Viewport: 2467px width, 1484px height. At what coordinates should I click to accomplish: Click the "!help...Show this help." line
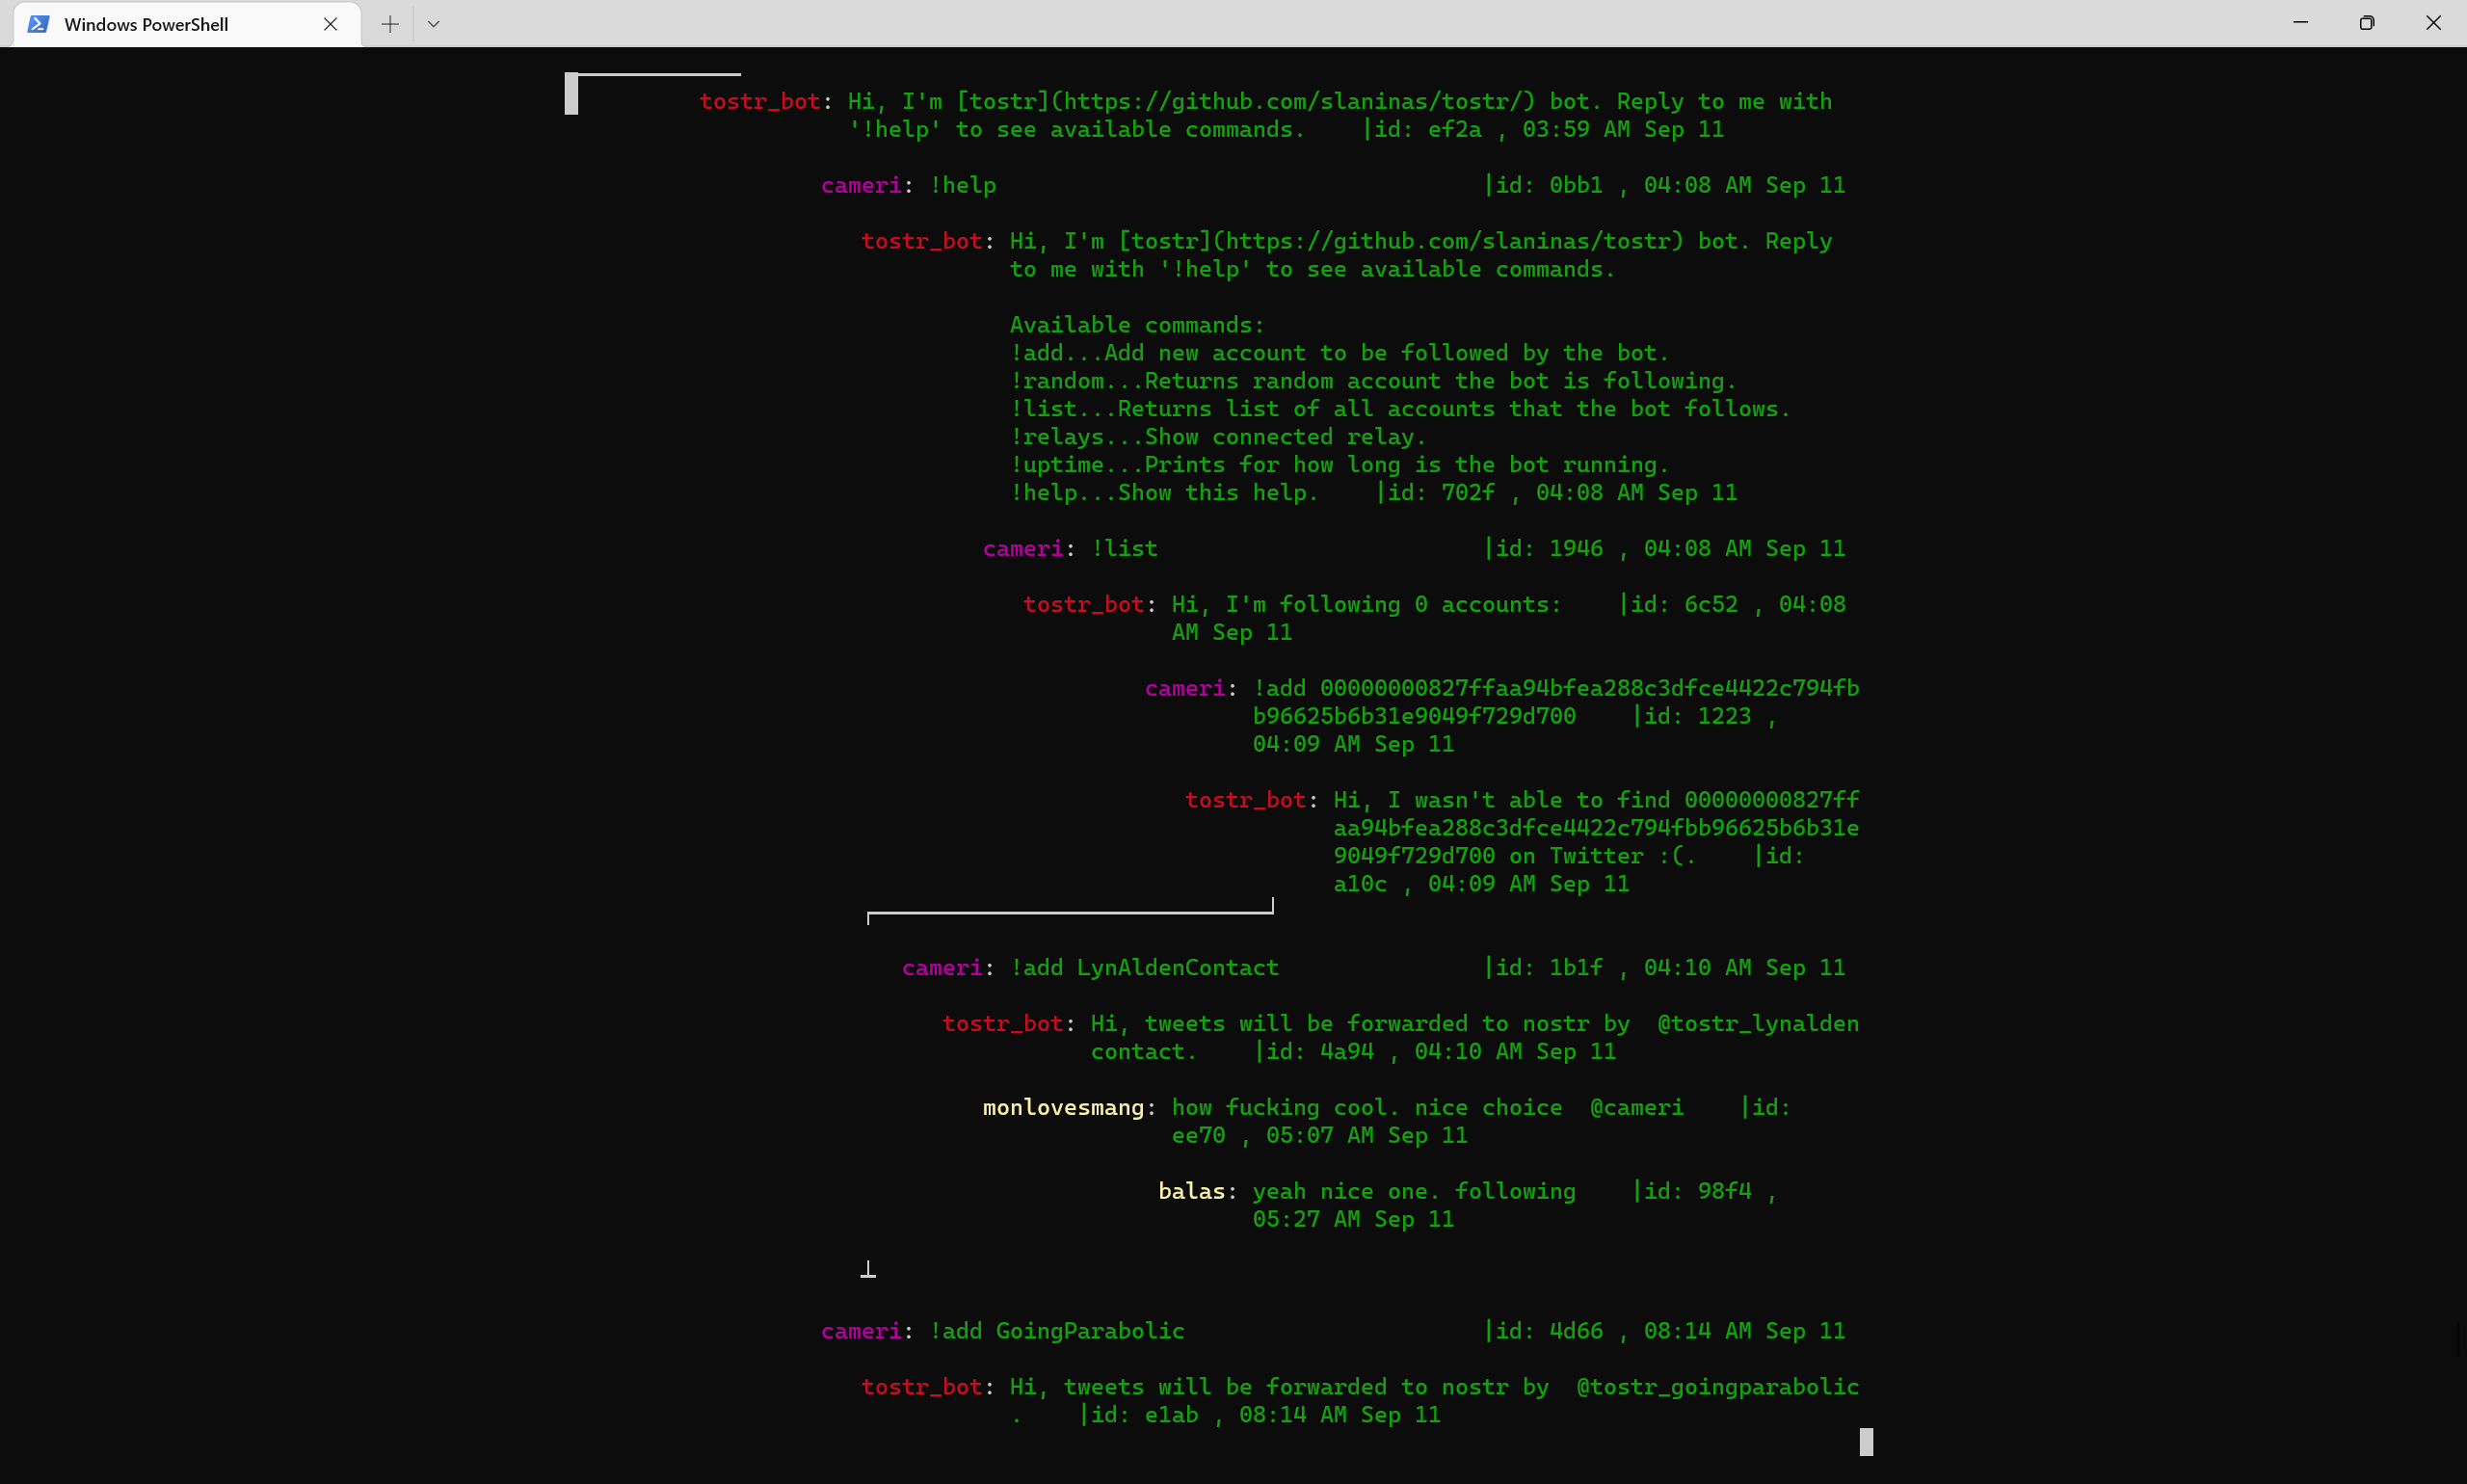(1164, 493)
